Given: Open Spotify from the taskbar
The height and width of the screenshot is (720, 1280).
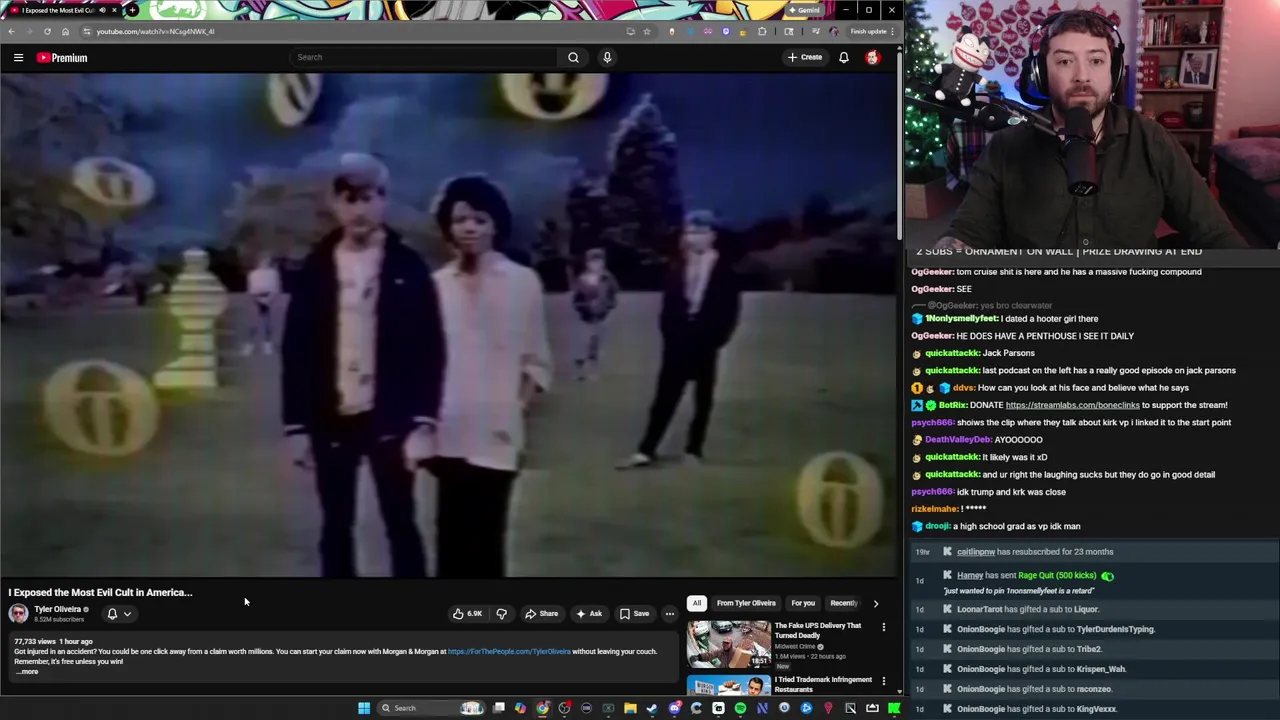Looking at the screenshot, I should click(x=740, y=708).
